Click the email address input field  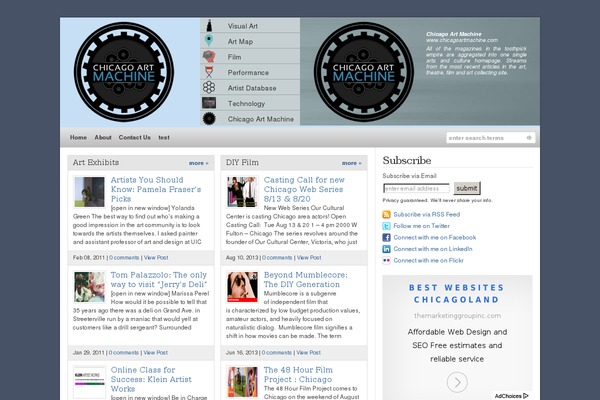[x=416, y=188]
